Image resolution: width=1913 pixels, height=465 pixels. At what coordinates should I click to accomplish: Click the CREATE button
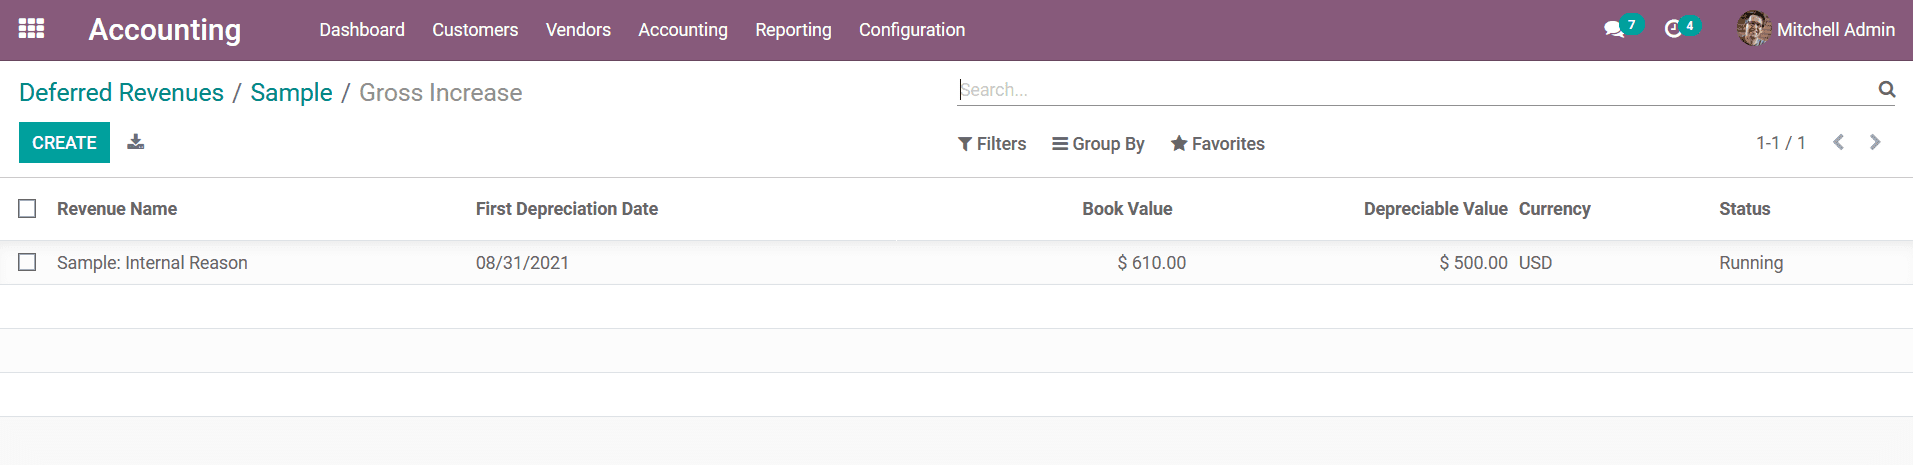(64, 143)
